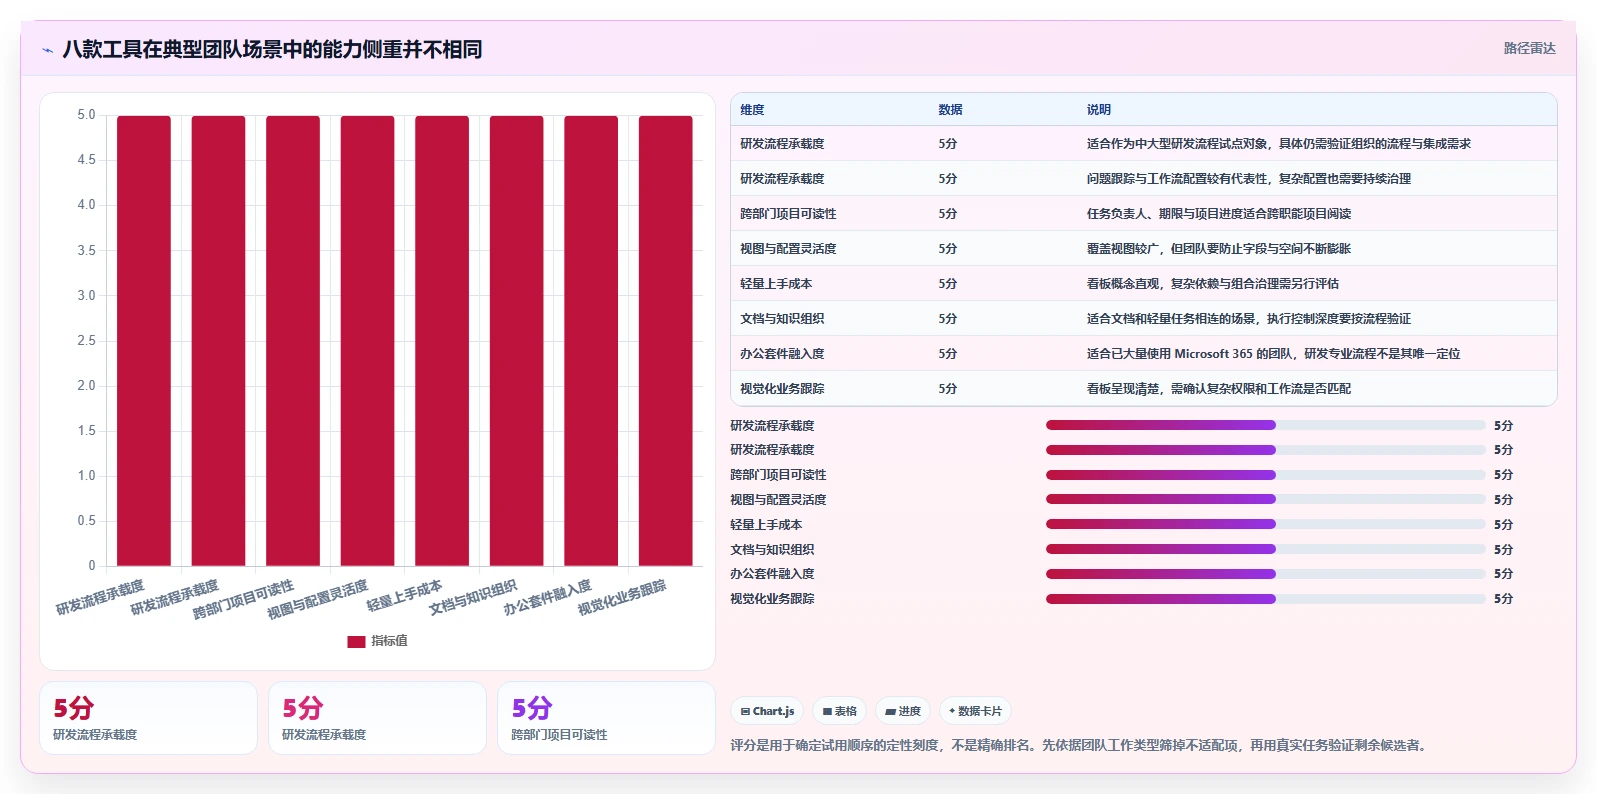The width and height of the screenshot is (1597, 794).
Task: Click the chart bar for 轻量上手成本
Action: click(x=442, y=341)
